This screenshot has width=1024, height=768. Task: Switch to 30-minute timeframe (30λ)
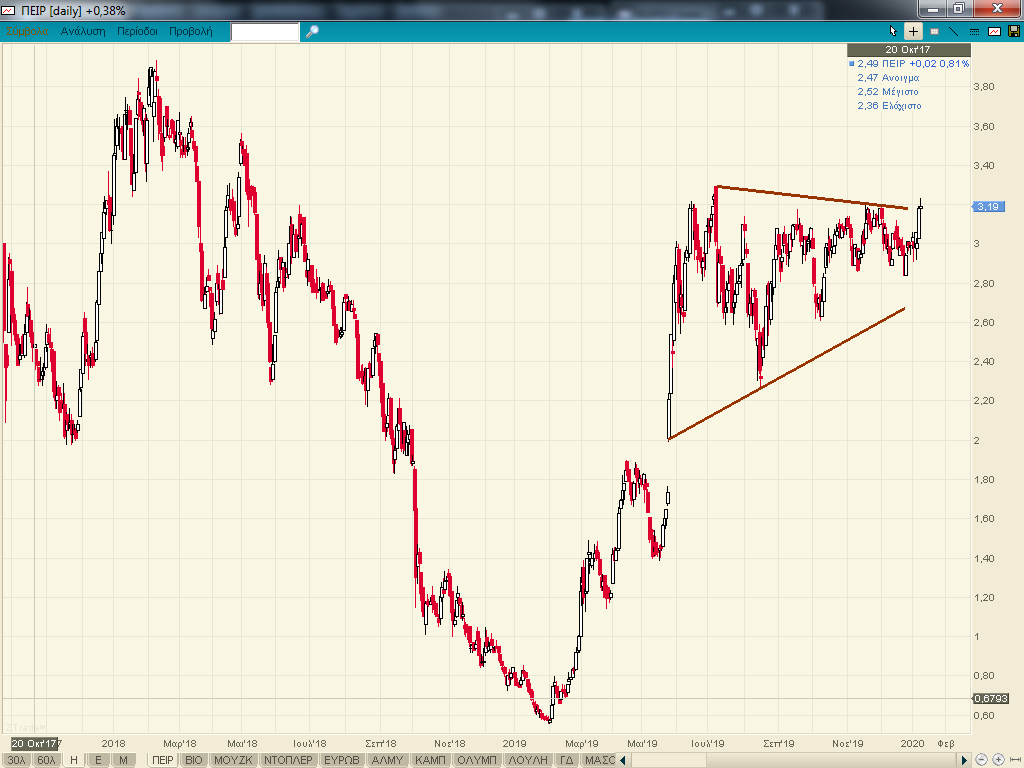(17, 760)
